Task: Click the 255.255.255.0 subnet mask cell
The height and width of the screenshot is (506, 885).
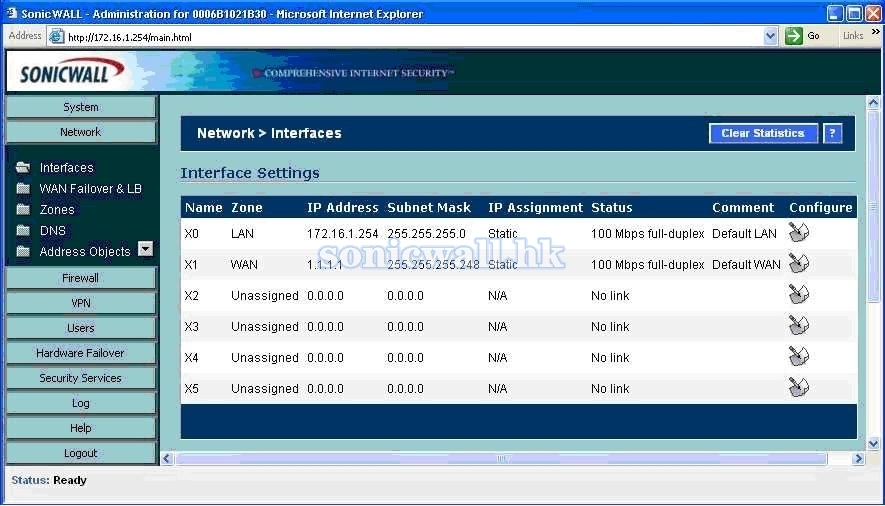Action: (x=426, y=234)
